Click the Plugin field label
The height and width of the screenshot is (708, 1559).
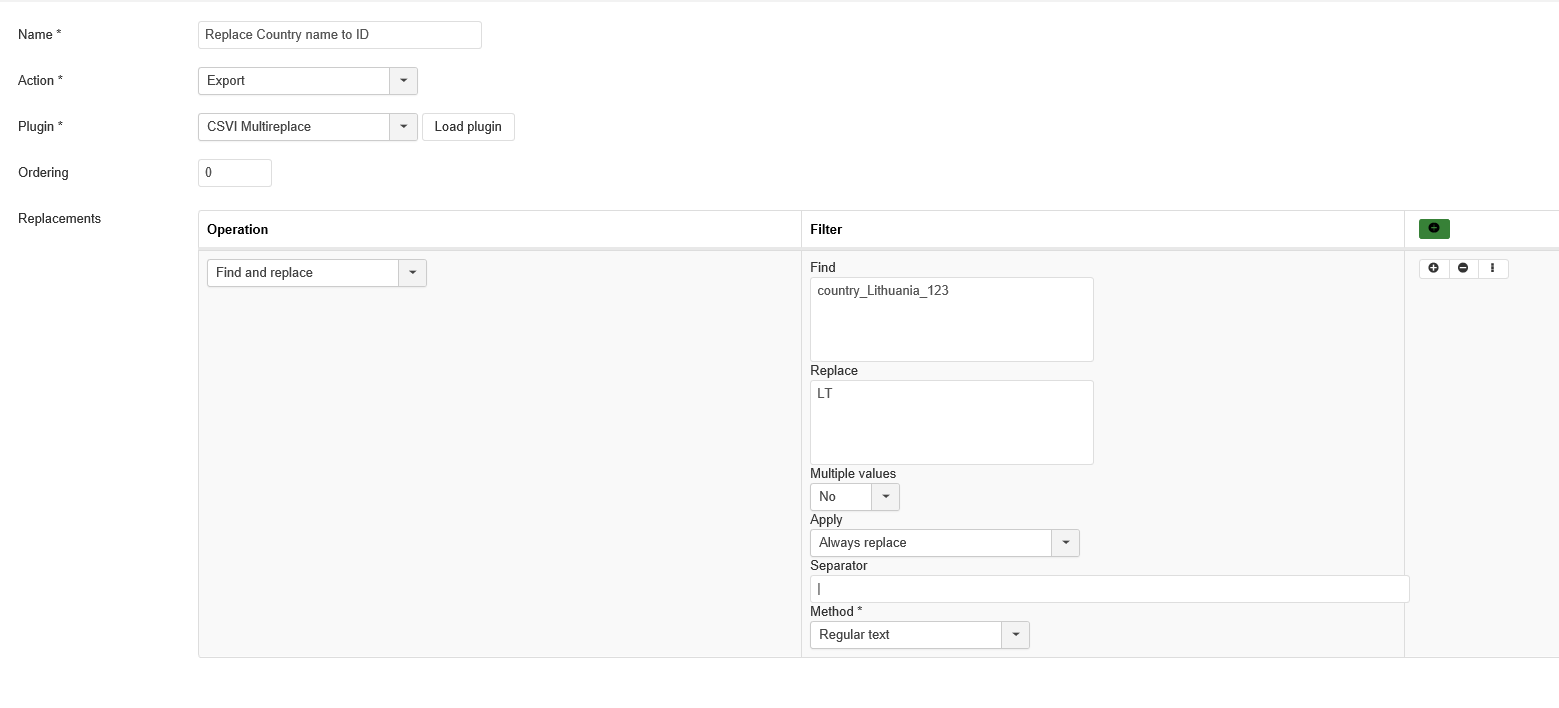coord(40,127)
